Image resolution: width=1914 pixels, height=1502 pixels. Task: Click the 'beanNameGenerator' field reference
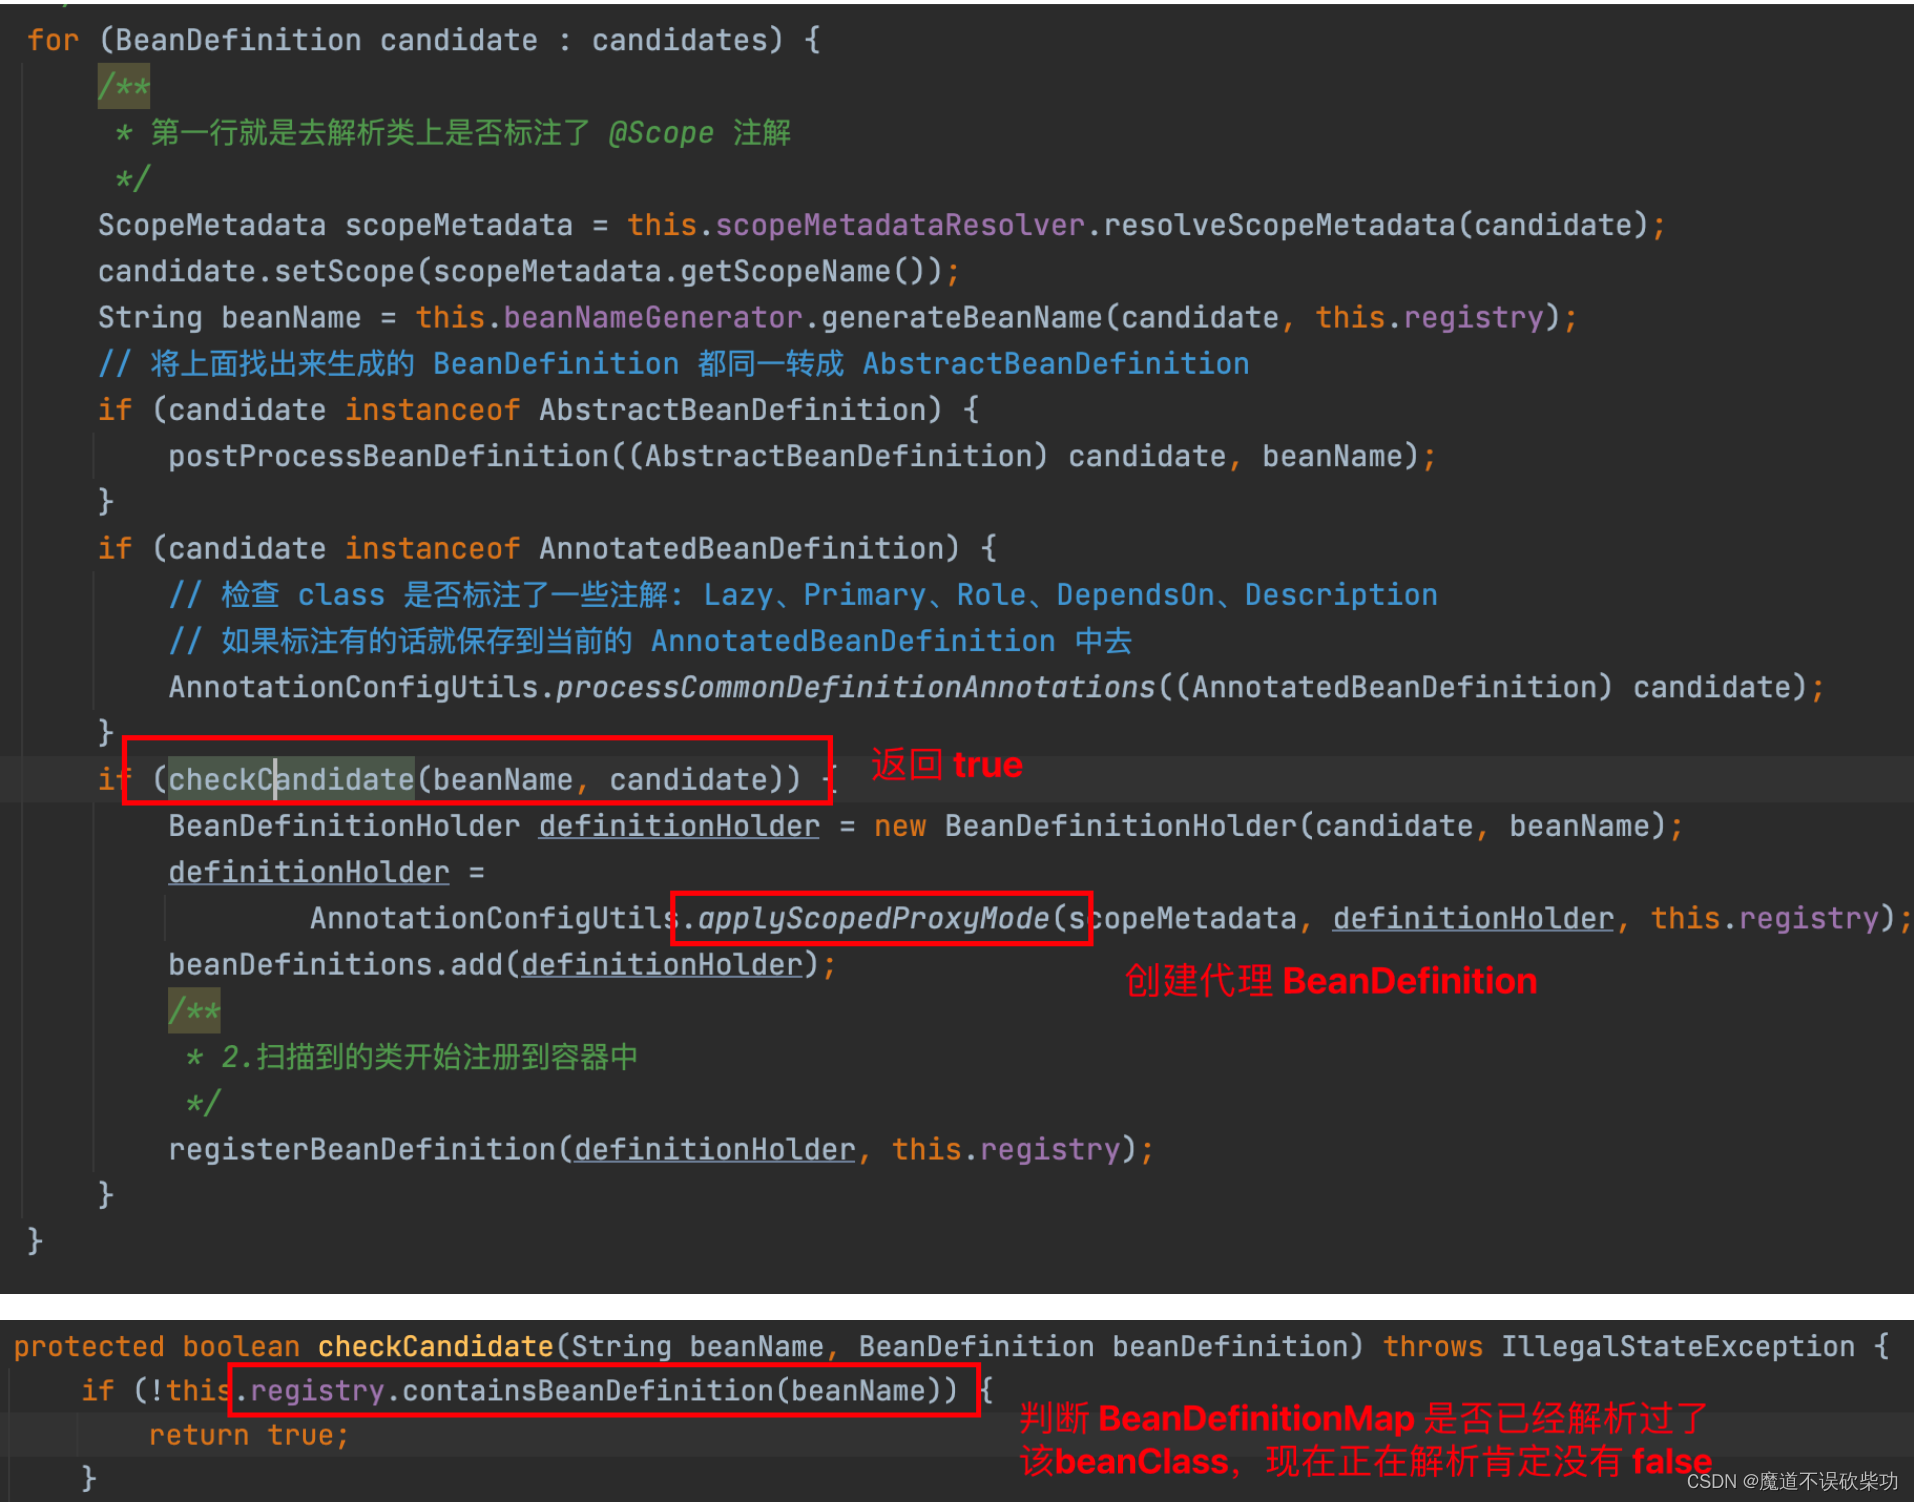653,318
